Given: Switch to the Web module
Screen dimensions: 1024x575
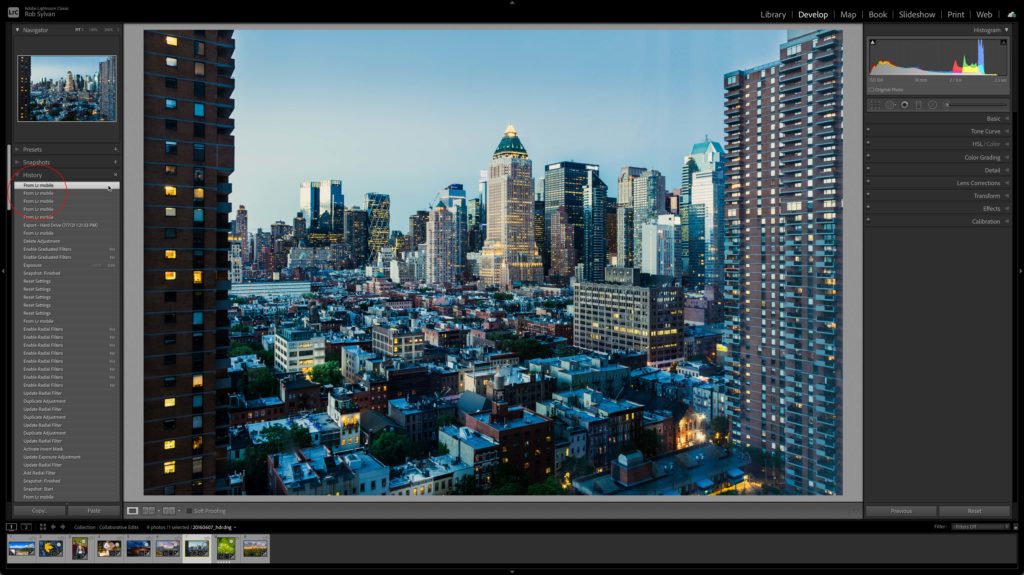Looking at the screenshot, I should click(984, 14).
